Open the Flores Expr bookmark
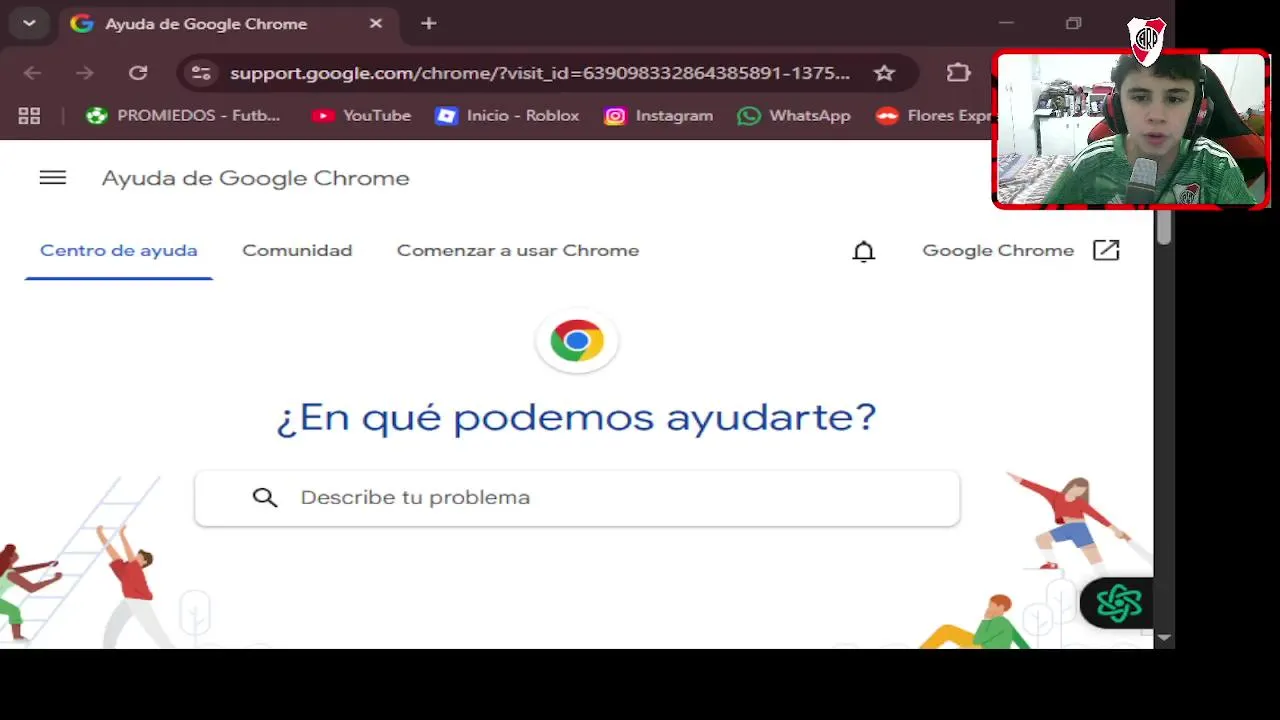1280x720 pixels. 933,116
